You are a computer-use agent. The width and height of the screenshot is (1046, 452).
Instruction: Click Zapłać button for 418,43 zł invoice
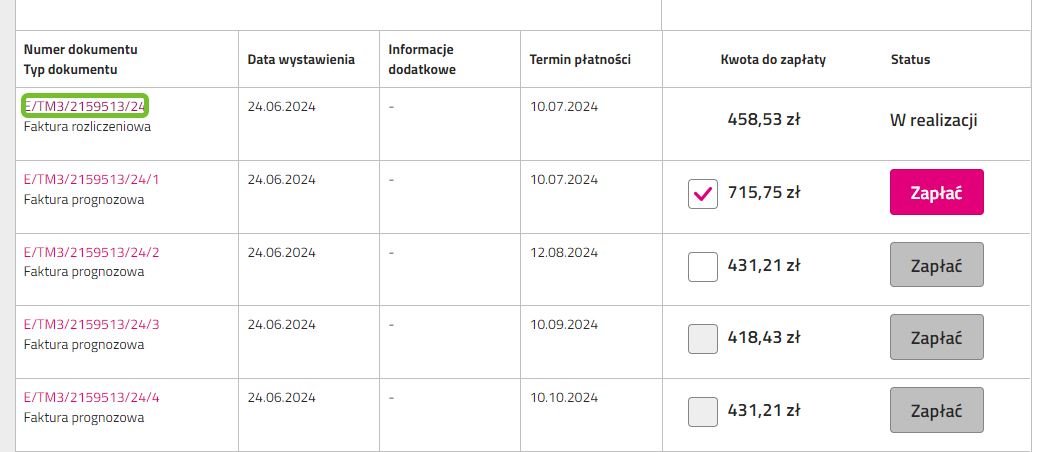pos(937,337)
